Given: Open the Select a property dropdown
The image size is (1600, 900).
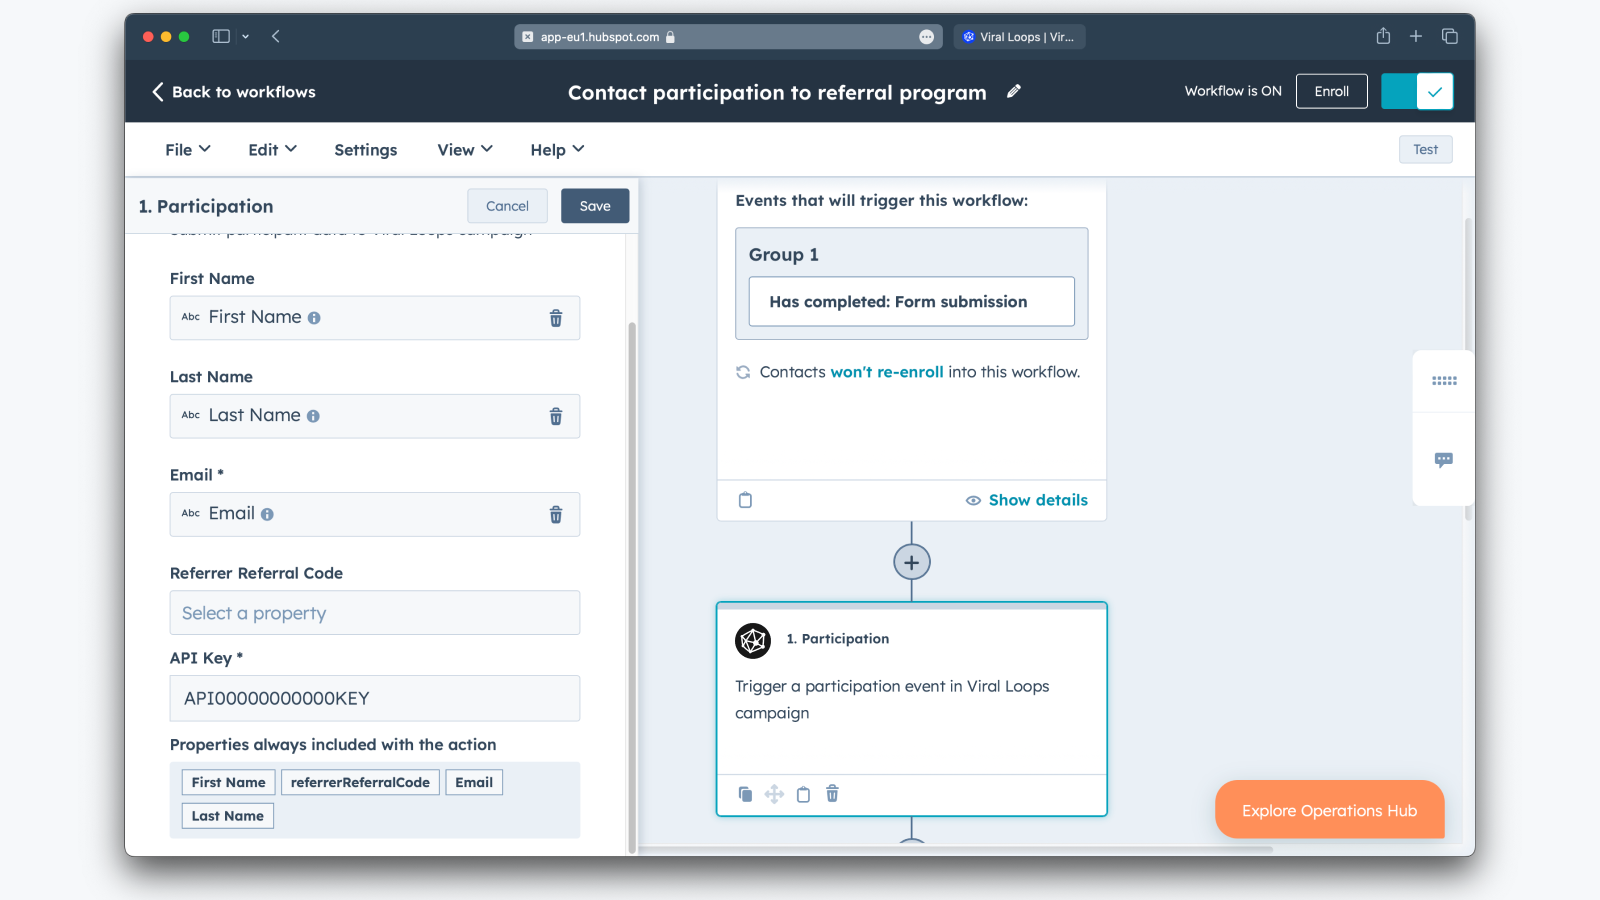Looking at the screenshot, I should 374,612.
